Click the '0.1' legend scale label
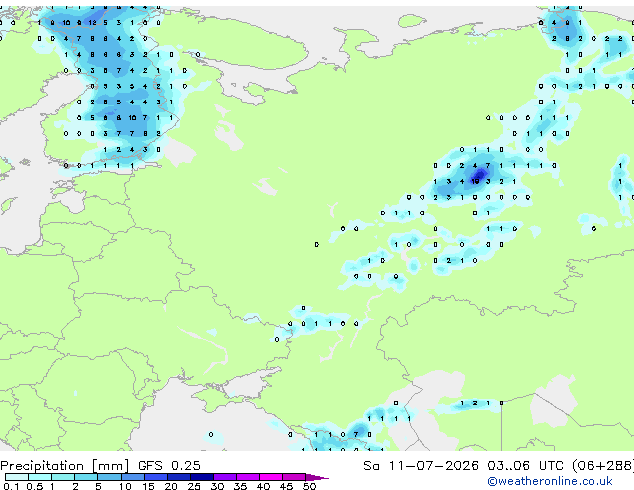634x490 pixels. point(11,486)
